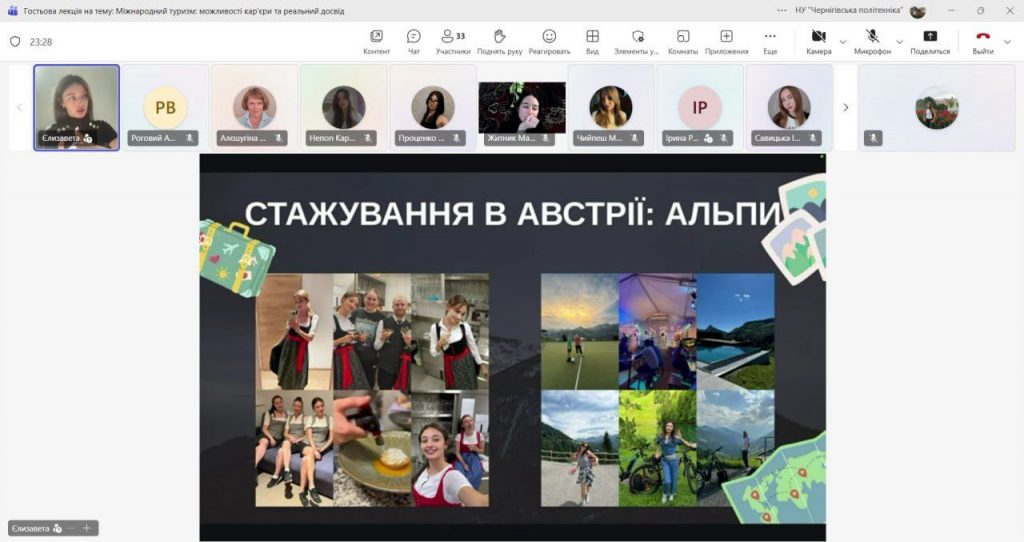Expand the arrow next to Выйти

tap(1008, 42)
